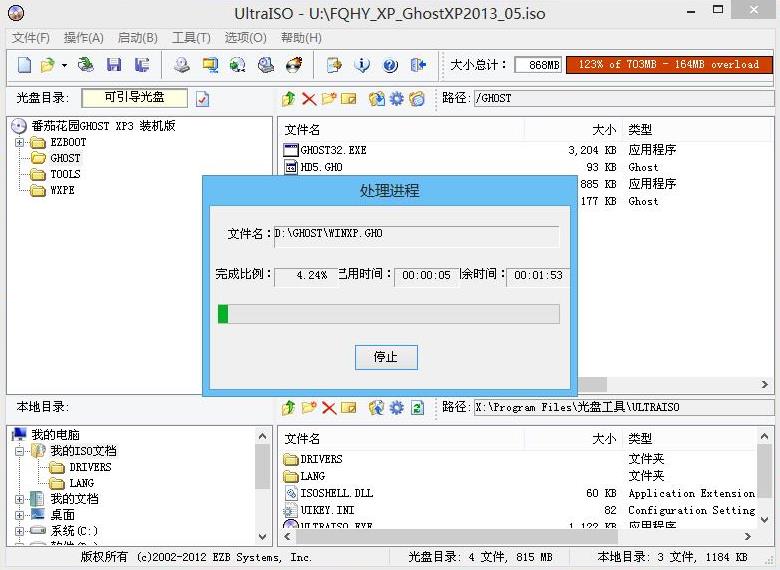The image size is (780, 570).
Task: Expand the EZBOOT folder tree node
Action: coord(19,142)
